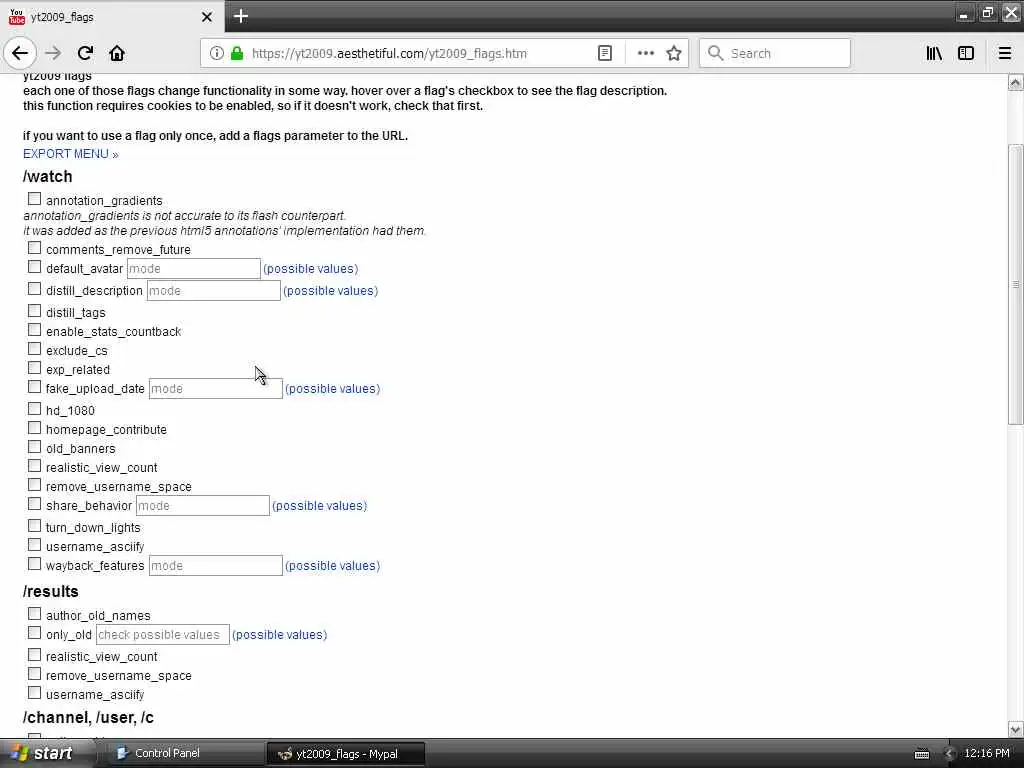The image size is (1024, 768).
Task: Click the page vertical scrollbar thumb
Action: click(1016, 285)
